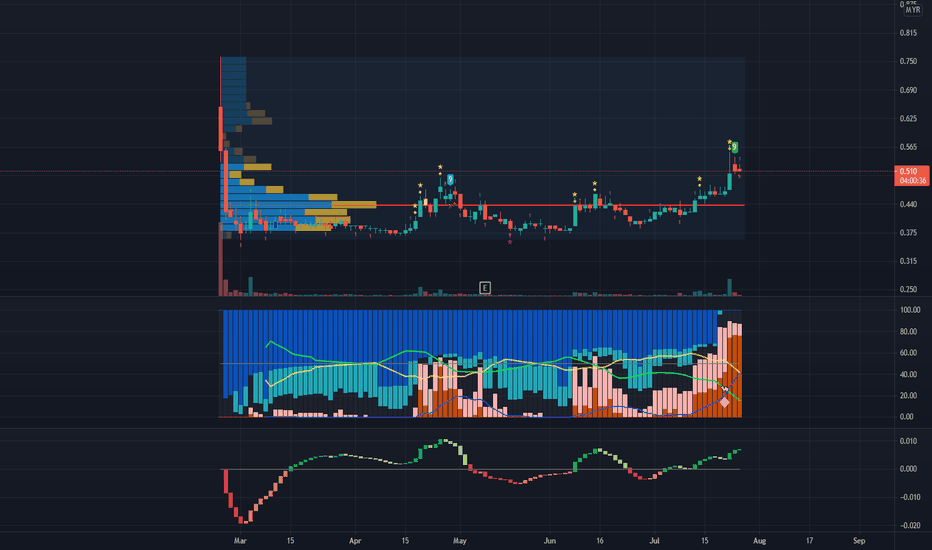
Task: Click the 0.750 price axis label
Action: (908, 62)
